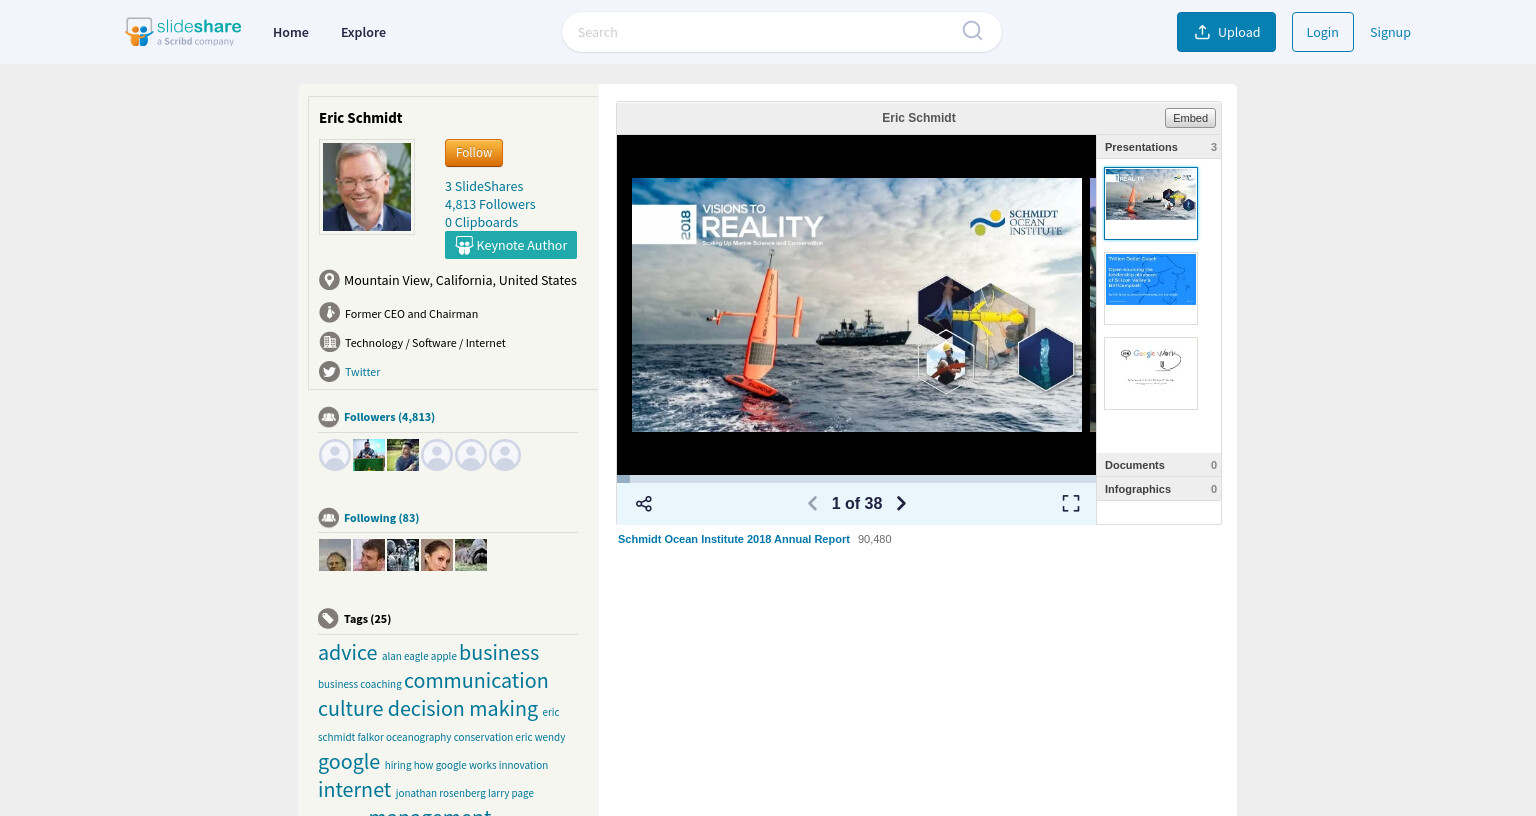The height and width of the screenshot is (816, 1536).
Task: Open the "culture" tag
Action: 351,709
